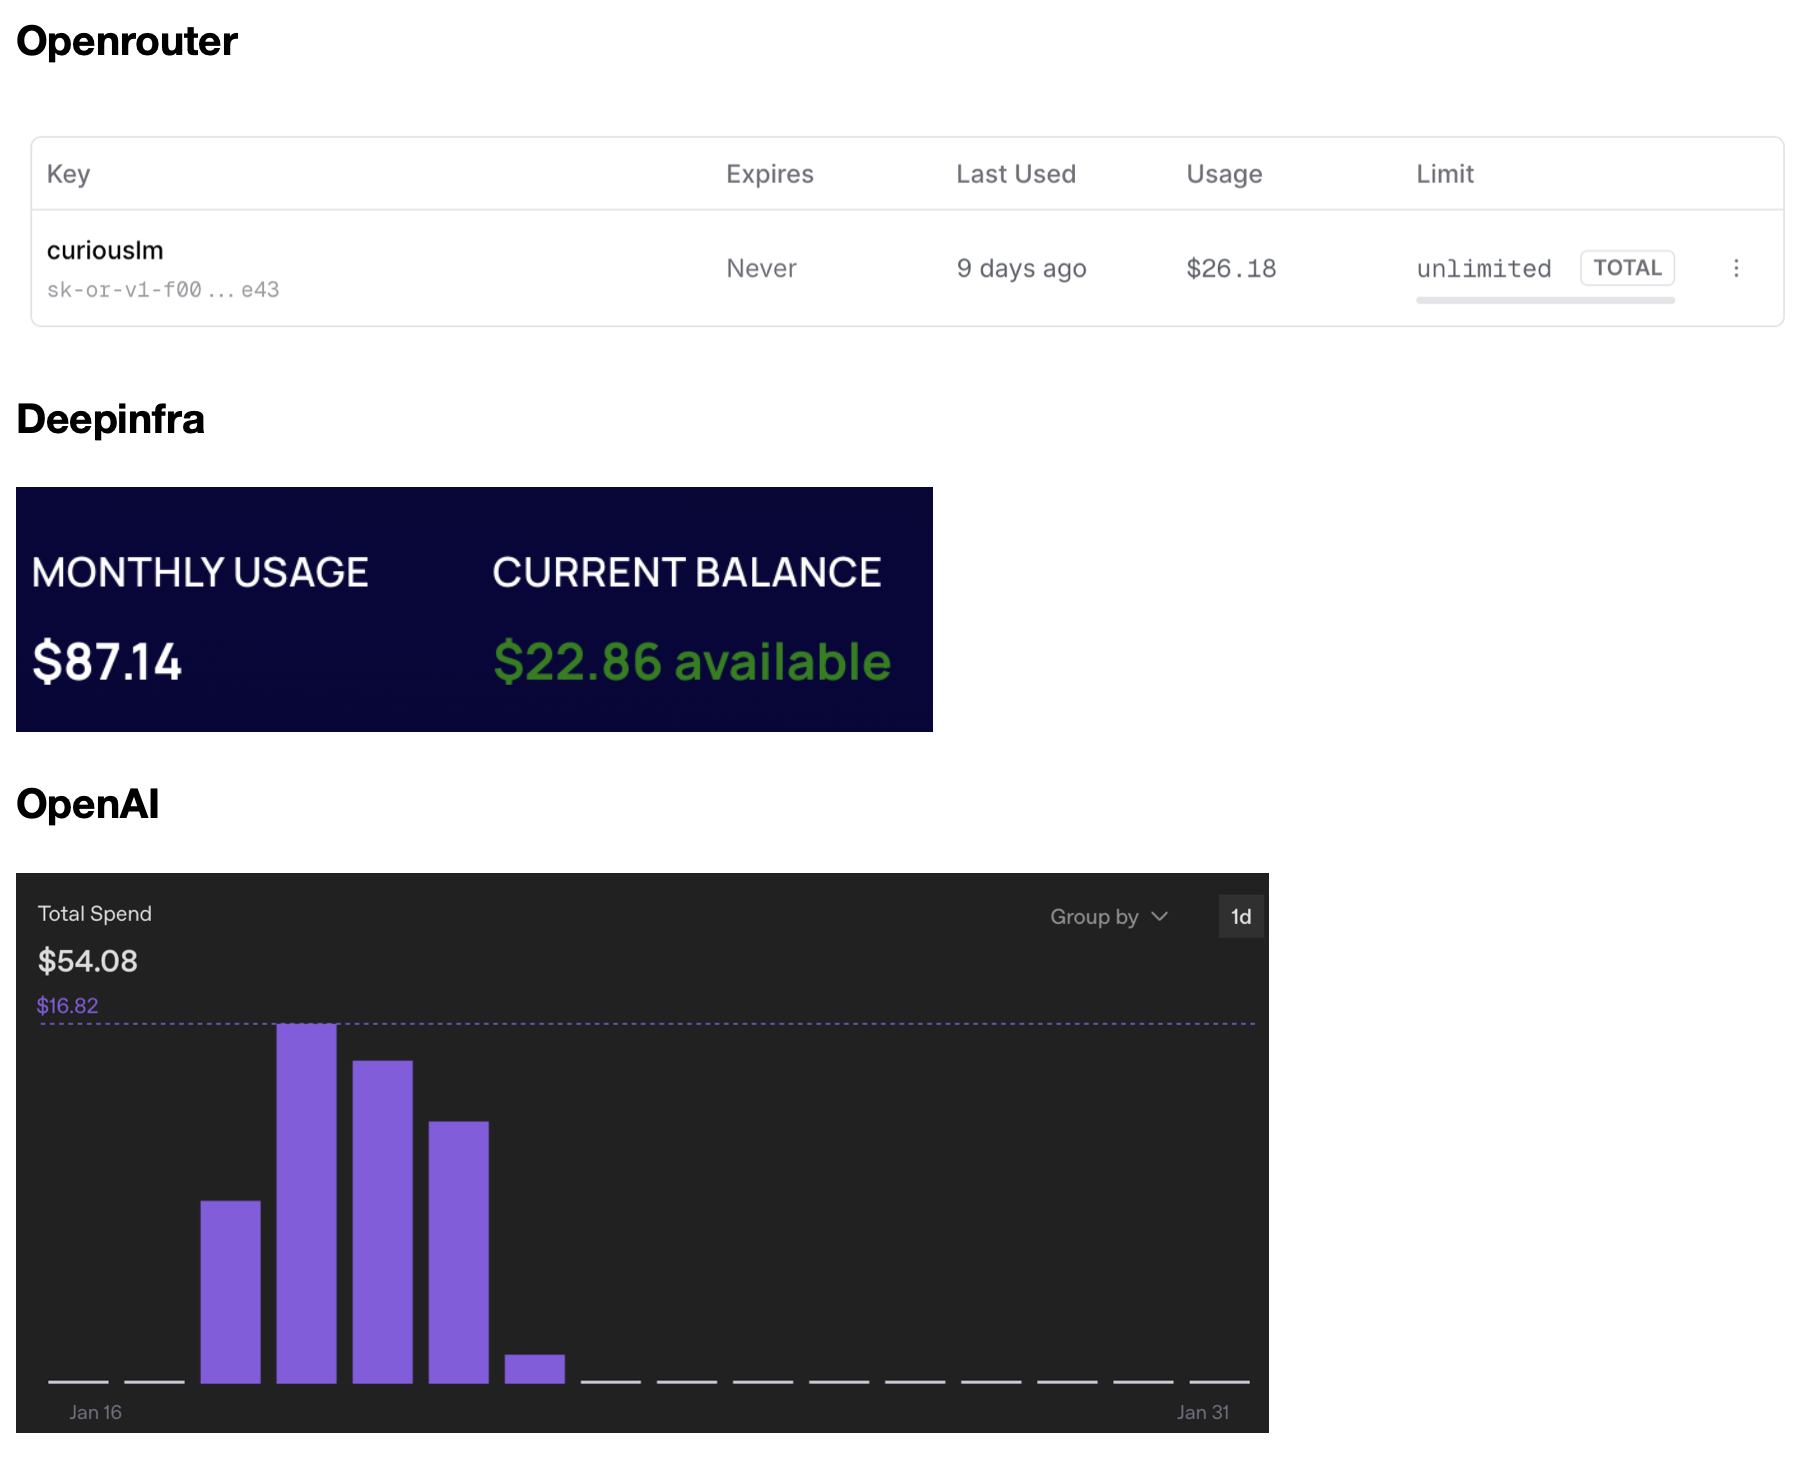This screenshot has height=1462, width=1816.
Task: Click the shortest purple bar in spend chart
Action: 535,1369
